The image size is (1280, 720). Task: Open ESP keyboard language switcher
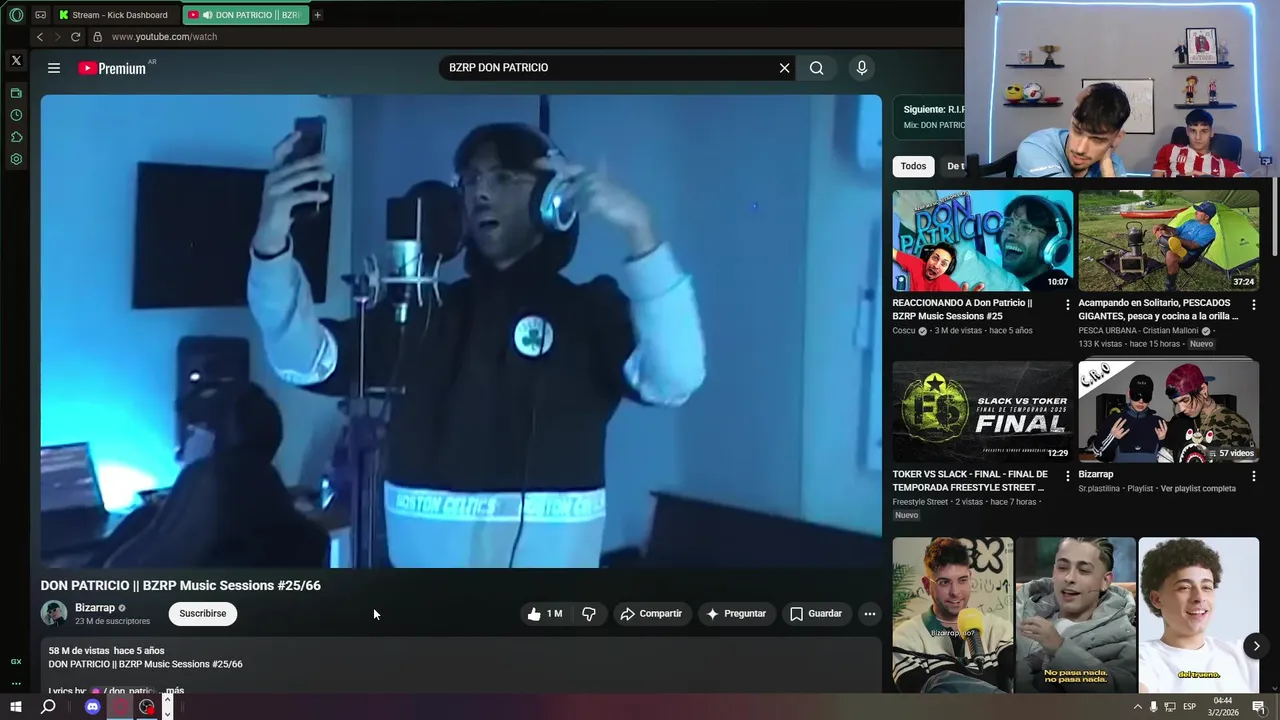click(1190, 707)
